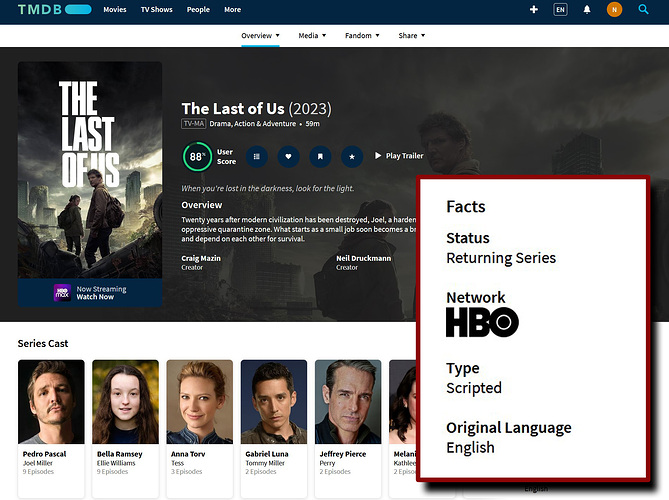
Task: Open Craig Mazin creator page
Action: [x=201, y=258]
